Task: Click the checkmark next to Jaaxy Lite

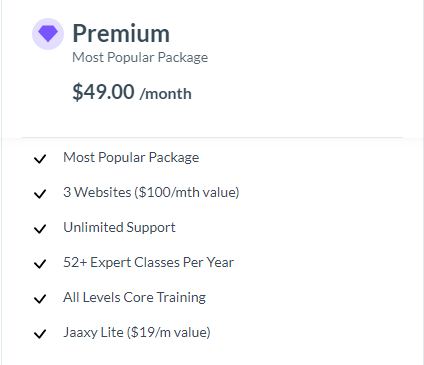Action: 40,334
